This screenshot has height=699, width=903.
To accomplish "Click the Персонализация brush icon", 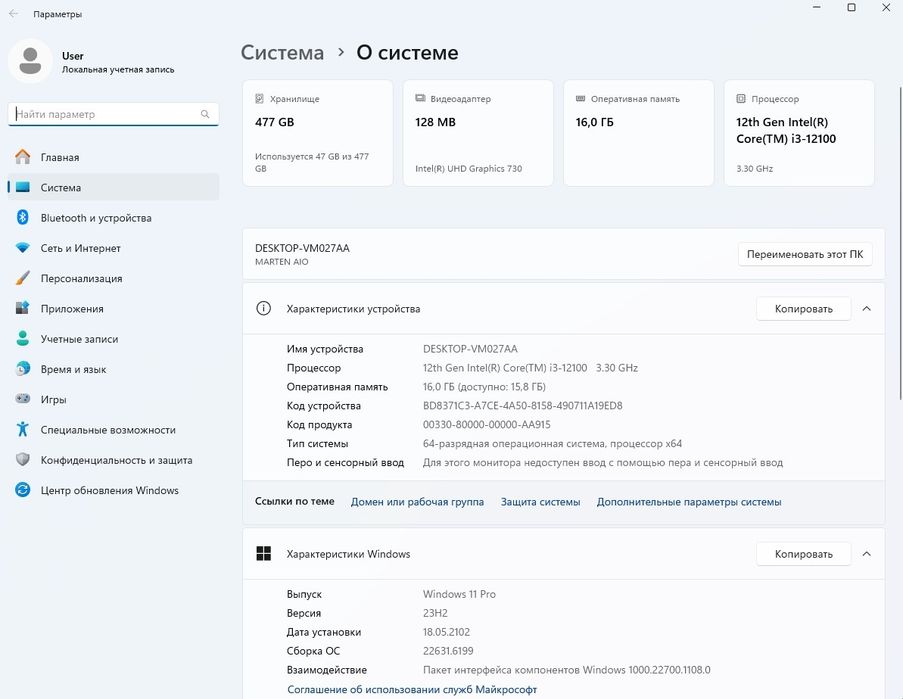I will (x=22, y=278).
